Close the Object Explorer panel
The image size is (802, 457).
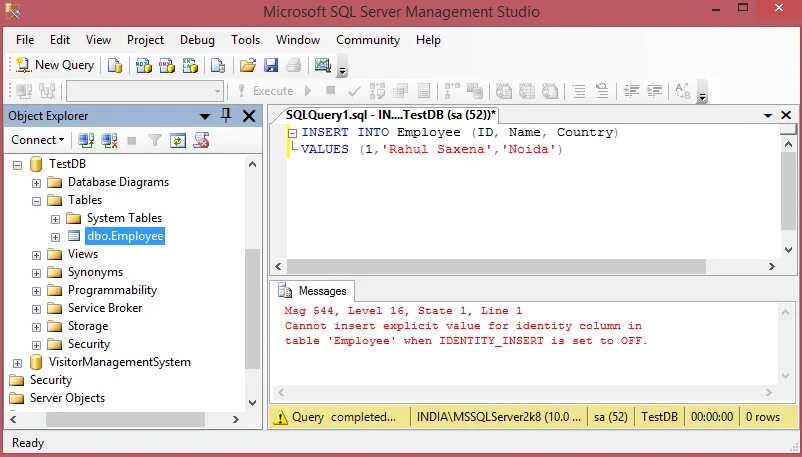click(x=249, y=116)
